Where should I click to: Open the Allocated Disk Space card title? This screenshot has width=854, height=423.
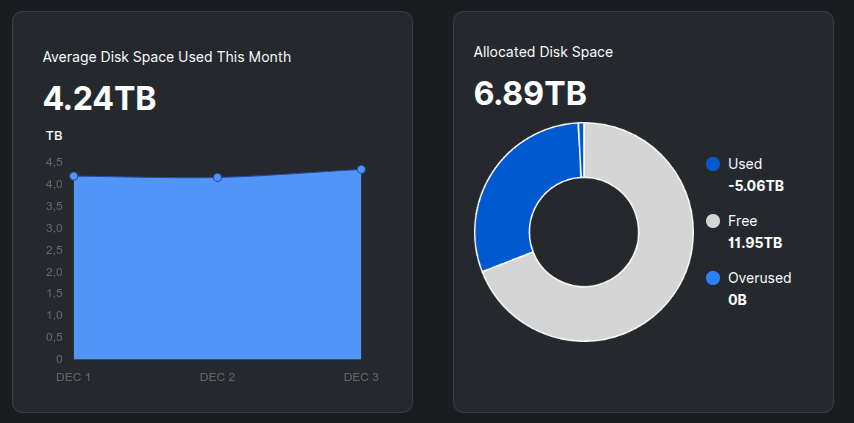543,51
